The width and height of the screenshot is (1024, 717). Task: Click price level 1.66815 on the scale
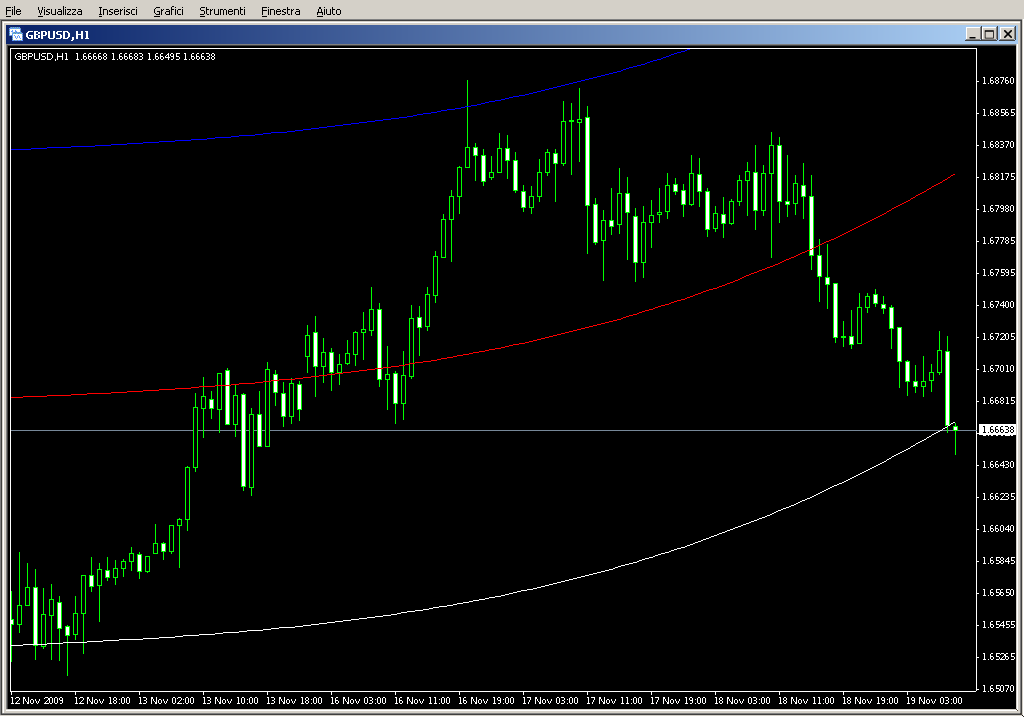point(999,401)
